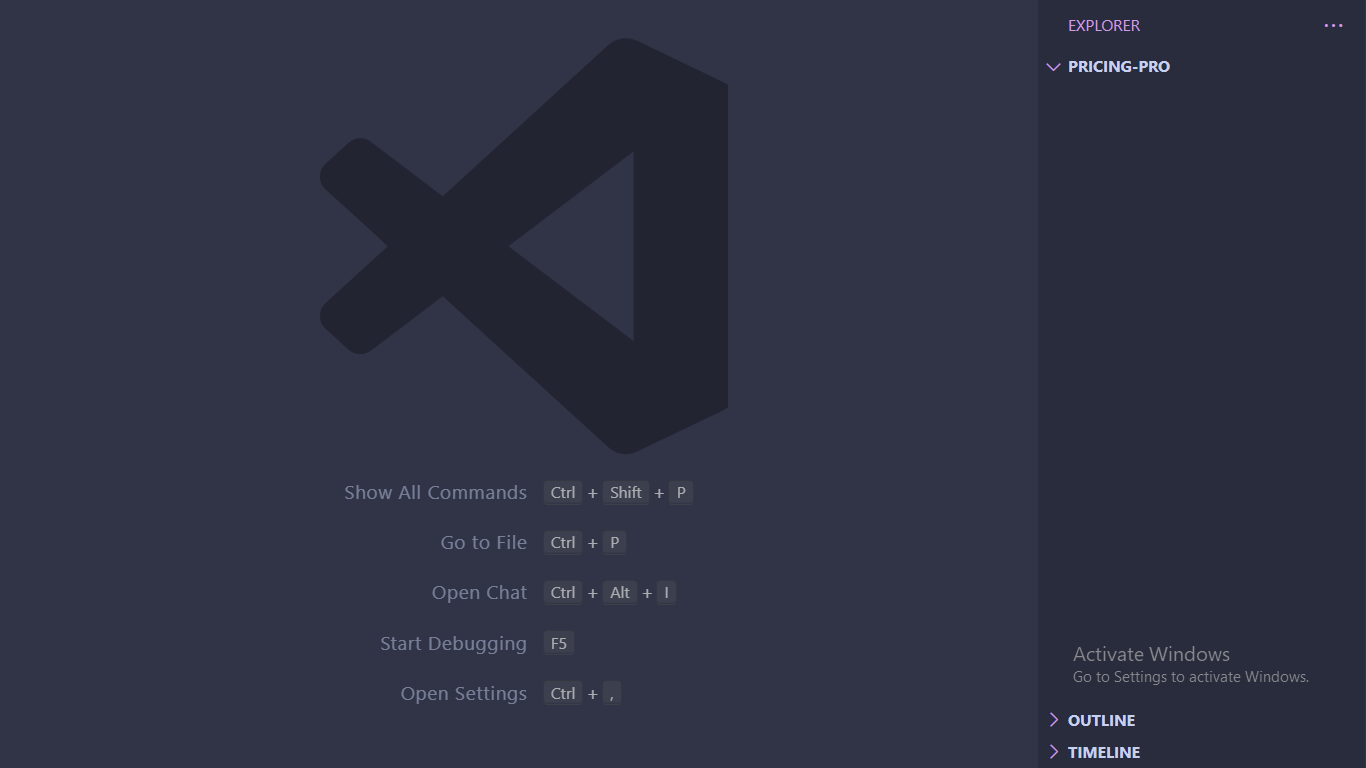The height and width of the screenshot is (768, 1366).
Task: Click the Open Settings label
Action: (x=464, y=694)
